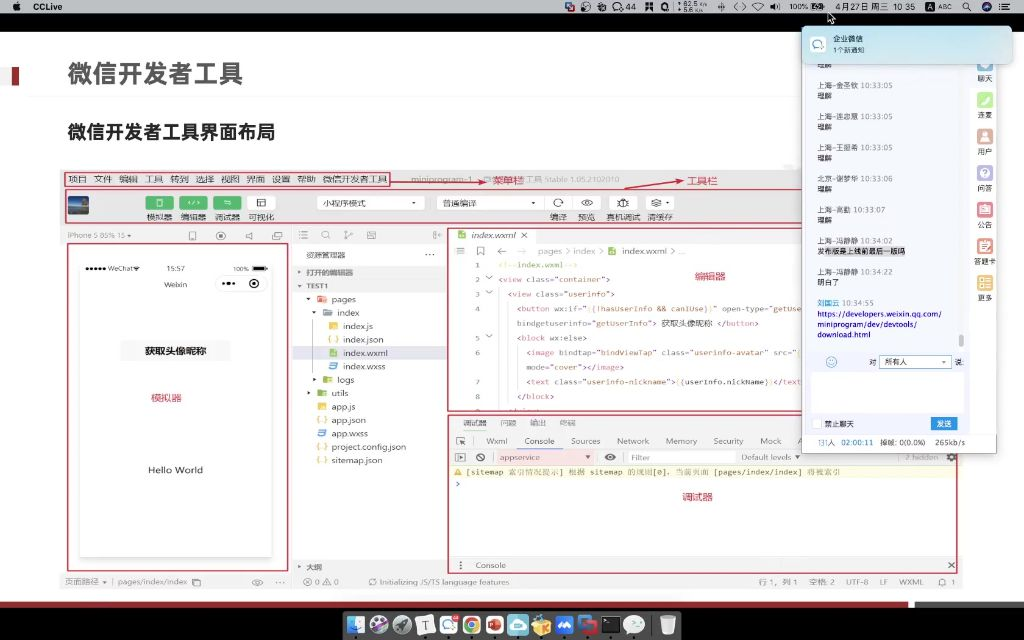
Task: Open the CCLive menu in menu bar
Action: [47, 7]
